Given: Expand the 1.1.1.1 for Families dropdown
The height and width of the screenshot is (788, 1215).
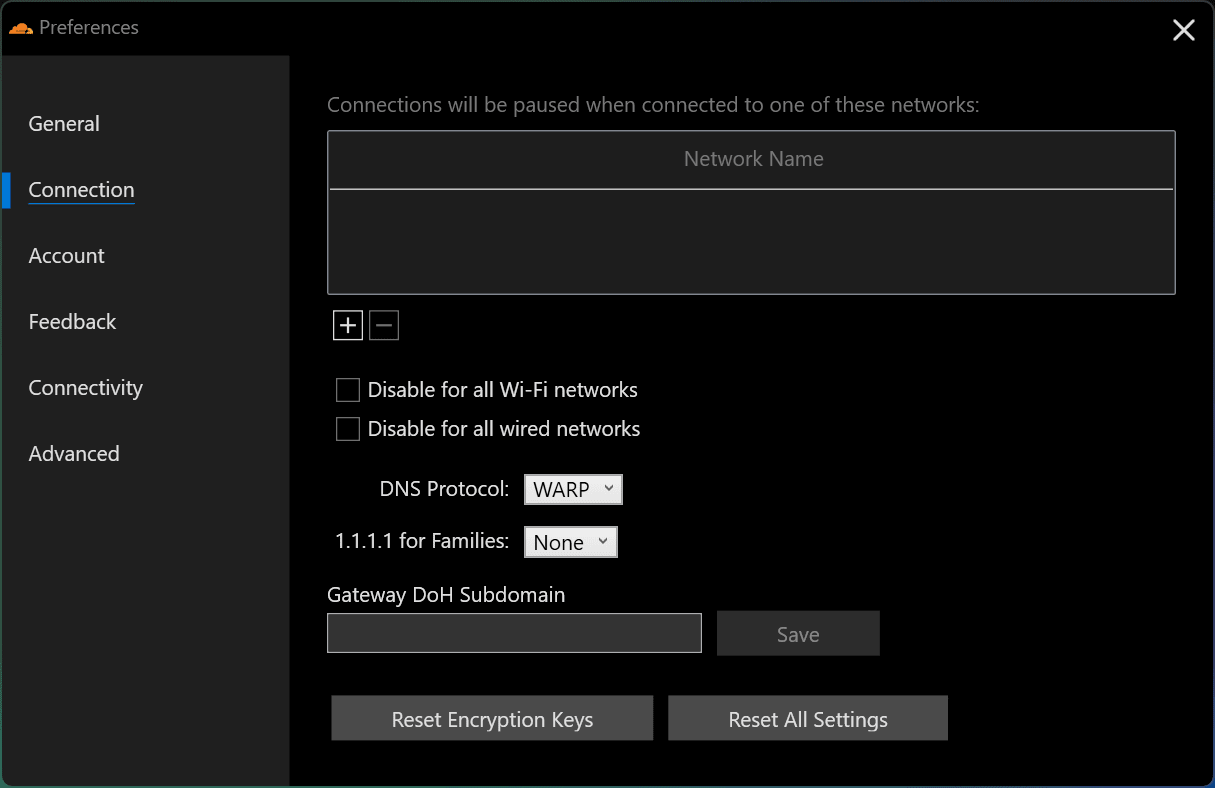Looking at the screenshot, I should (x=570, y=542).
